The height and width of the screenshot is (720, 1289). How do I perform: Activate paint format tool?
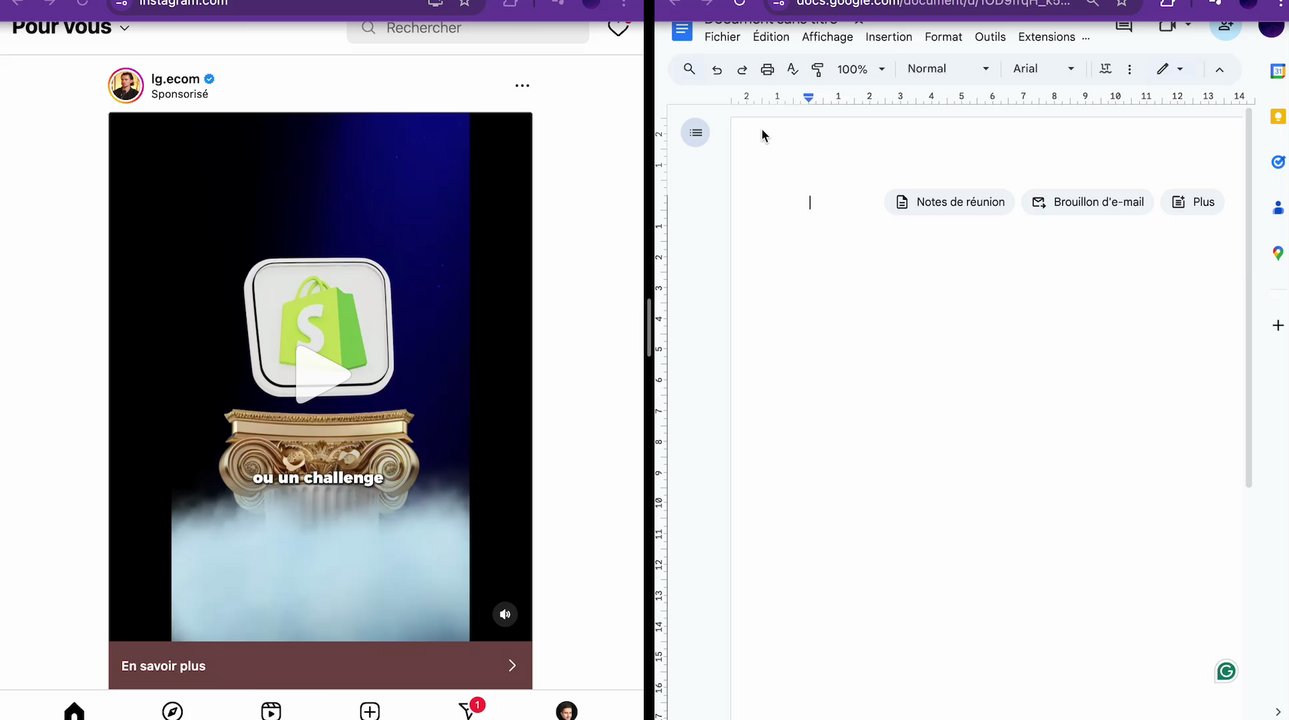[817, 69]
